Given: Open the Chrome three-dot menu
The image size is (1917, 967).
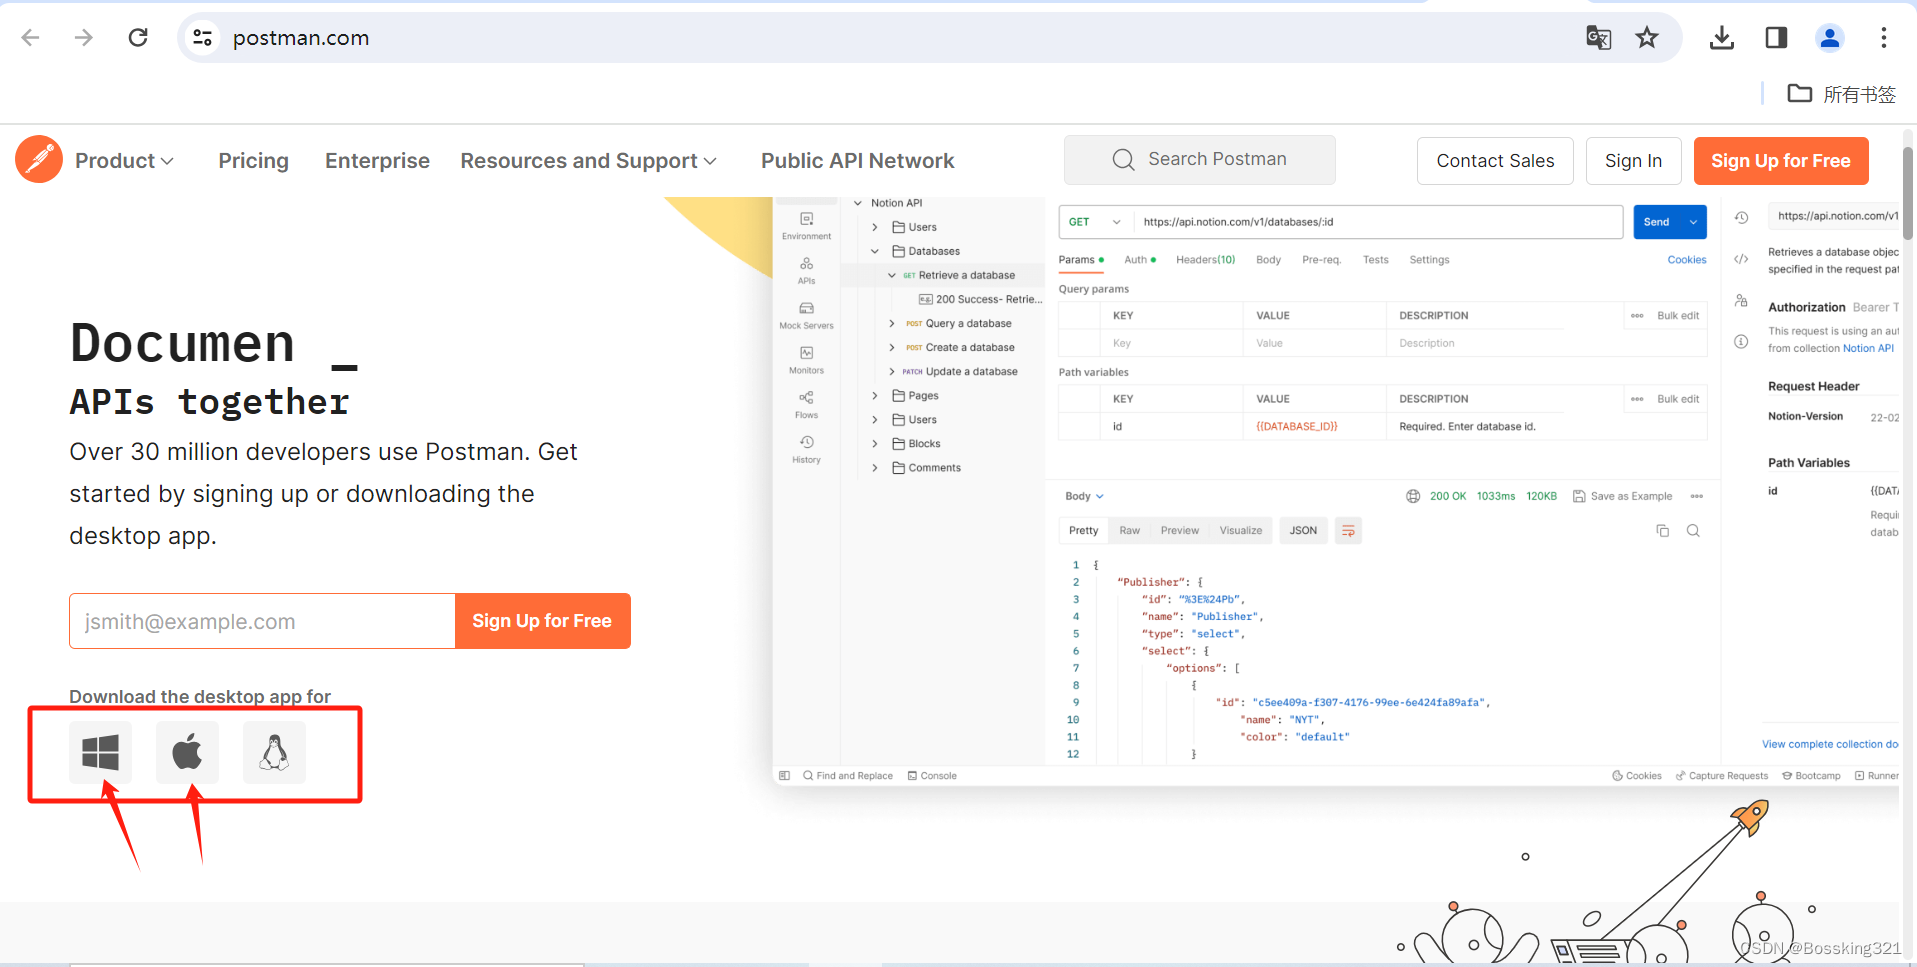Looking at the screenshot, I should pos(1884,38).
